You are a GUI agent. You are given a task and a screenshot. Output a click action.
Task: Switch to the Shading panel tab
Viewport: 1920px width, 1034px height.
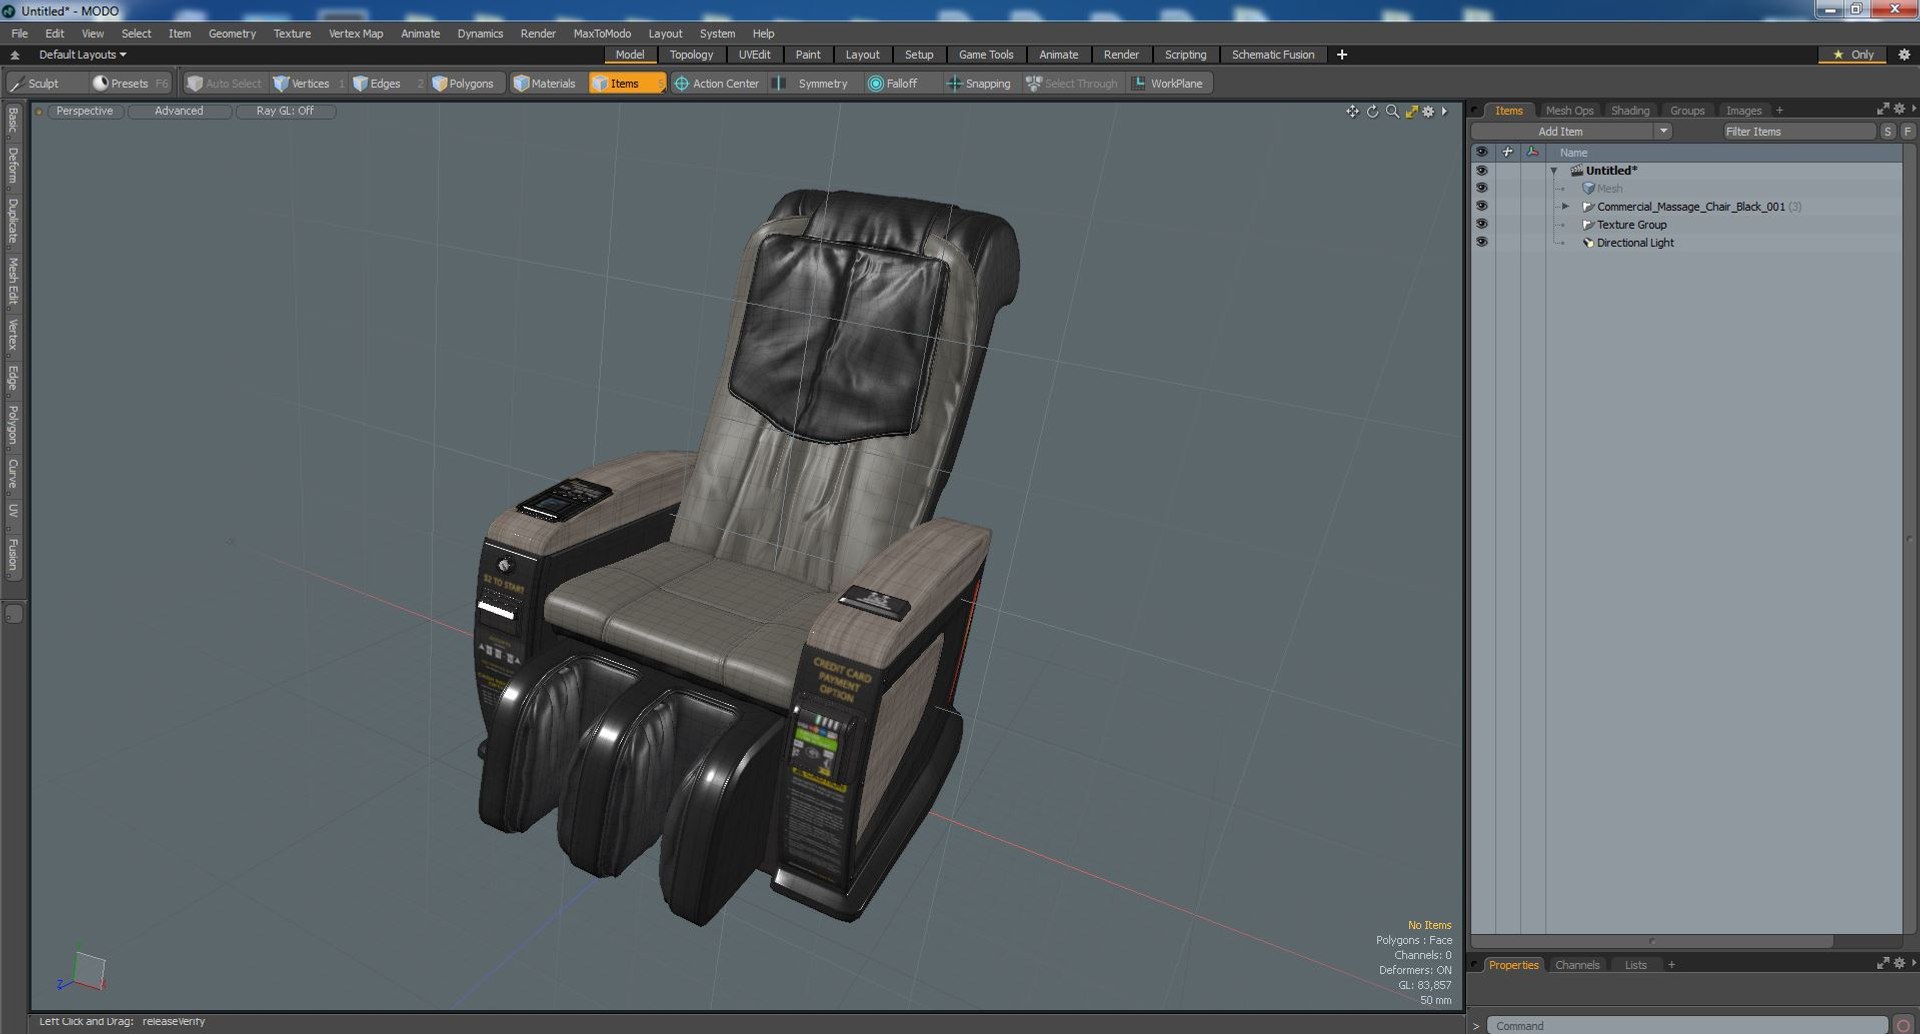(x=1630, y=110)
